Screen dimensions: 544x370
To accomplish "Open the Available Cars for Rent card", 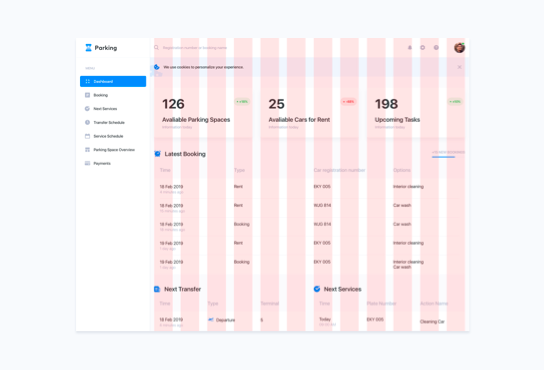I will click(x=309, y=113).
